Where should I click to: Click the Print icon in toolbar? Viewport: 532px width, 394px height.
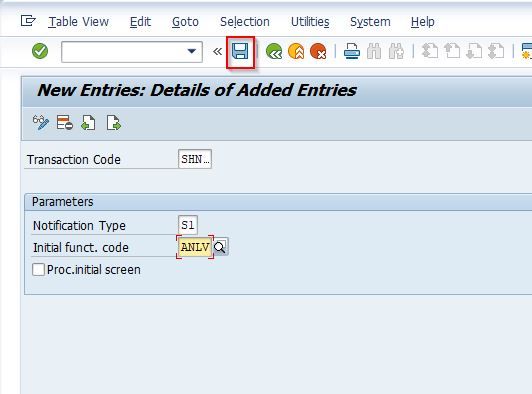pyautogui.click(x=352, y=52)
